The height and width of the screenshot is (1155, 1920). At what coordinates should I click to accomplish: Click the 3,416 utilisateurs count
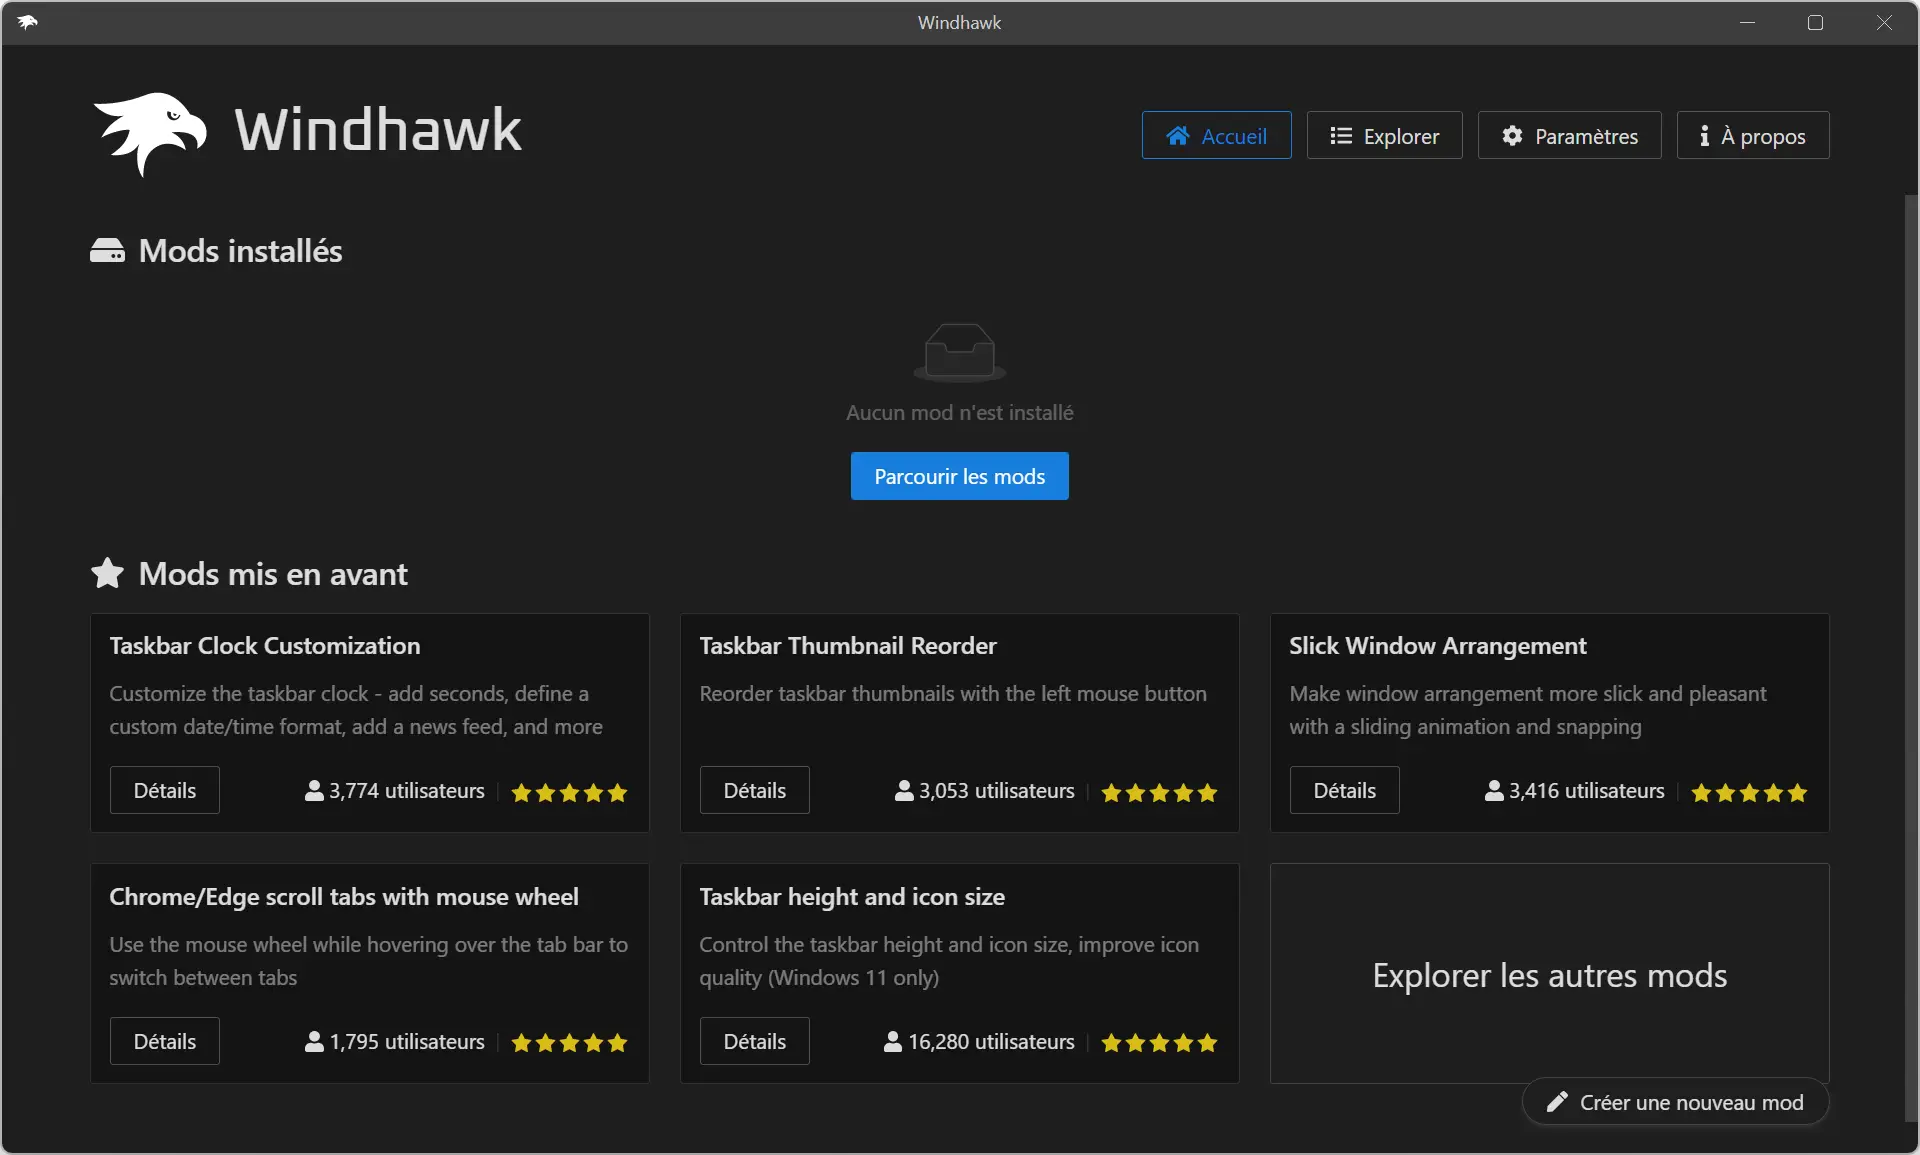coord(1587,790)
